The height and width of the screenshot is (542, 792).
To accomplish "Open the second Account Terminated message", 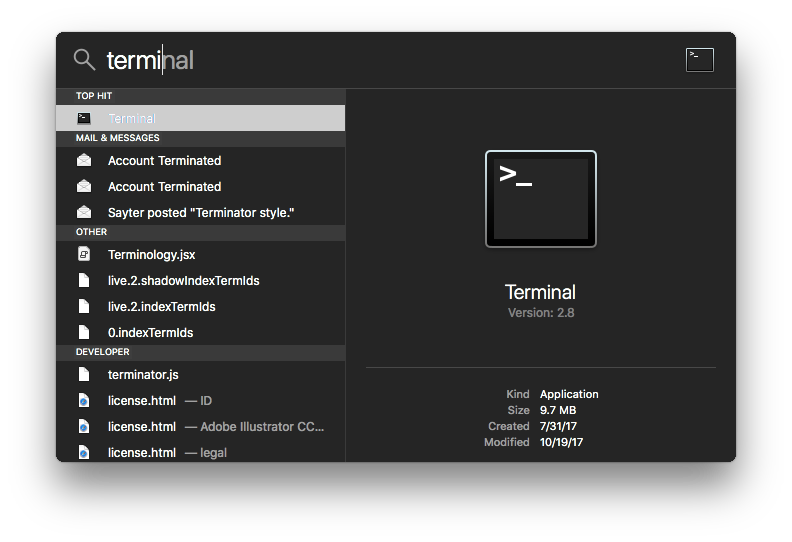I will [201, 186].
